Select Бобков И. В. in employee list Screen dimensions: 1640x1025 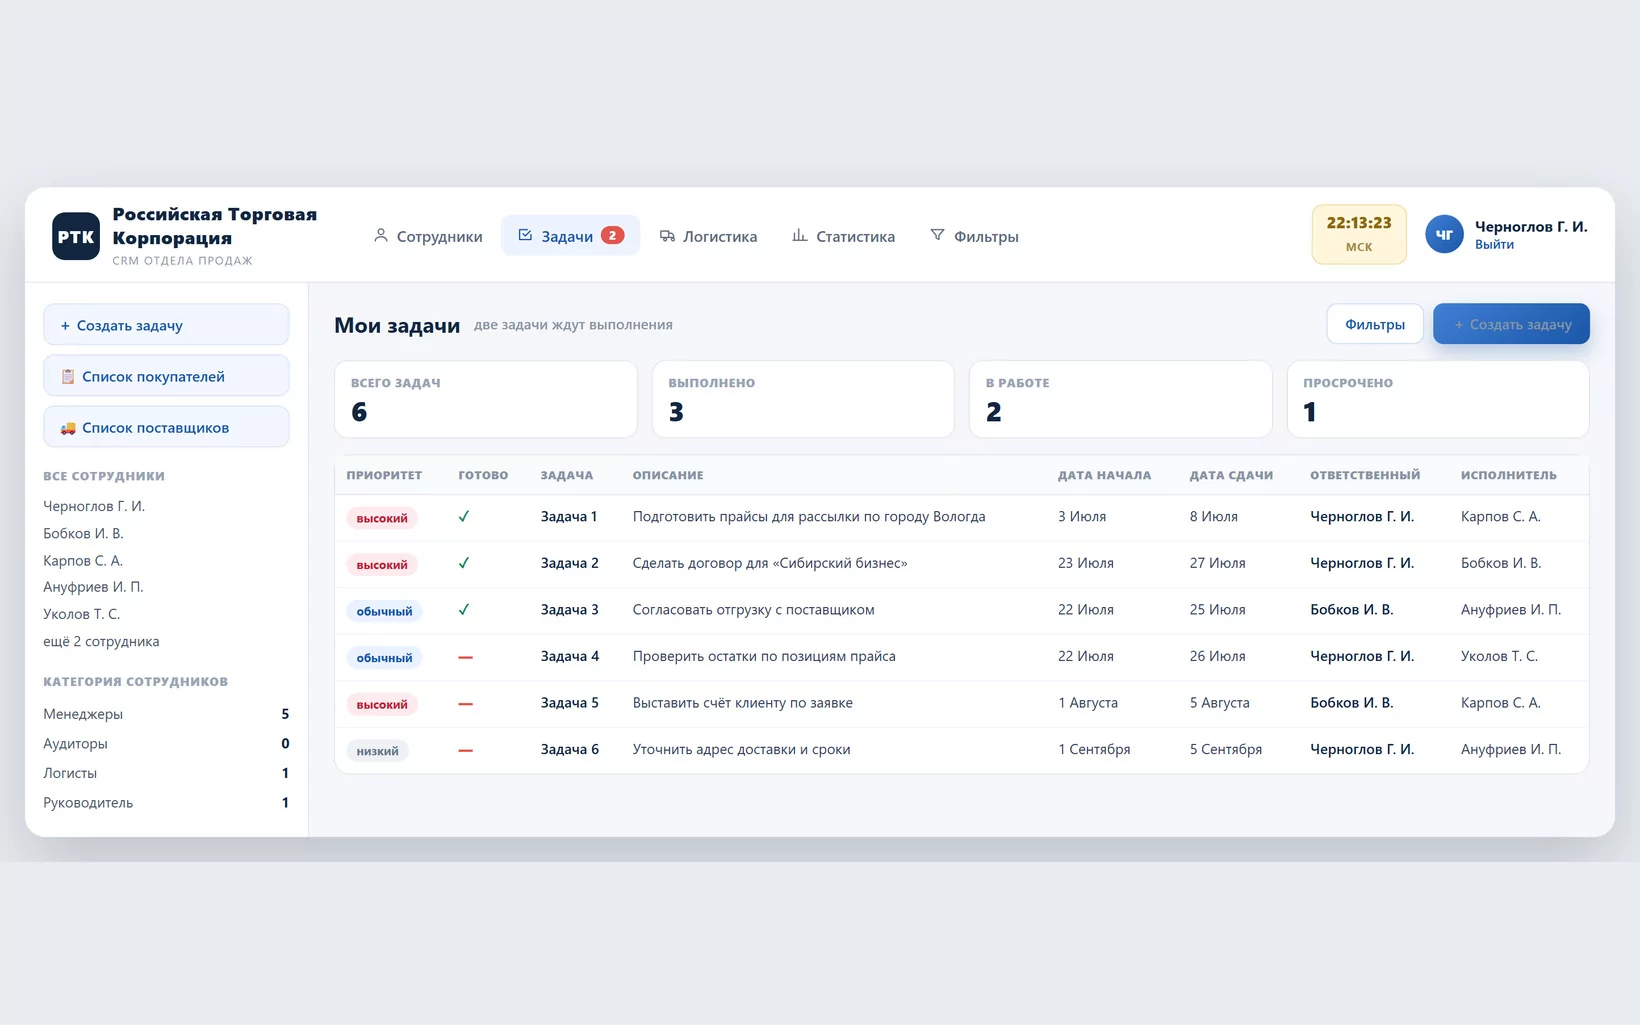click(x=83, y=534)
